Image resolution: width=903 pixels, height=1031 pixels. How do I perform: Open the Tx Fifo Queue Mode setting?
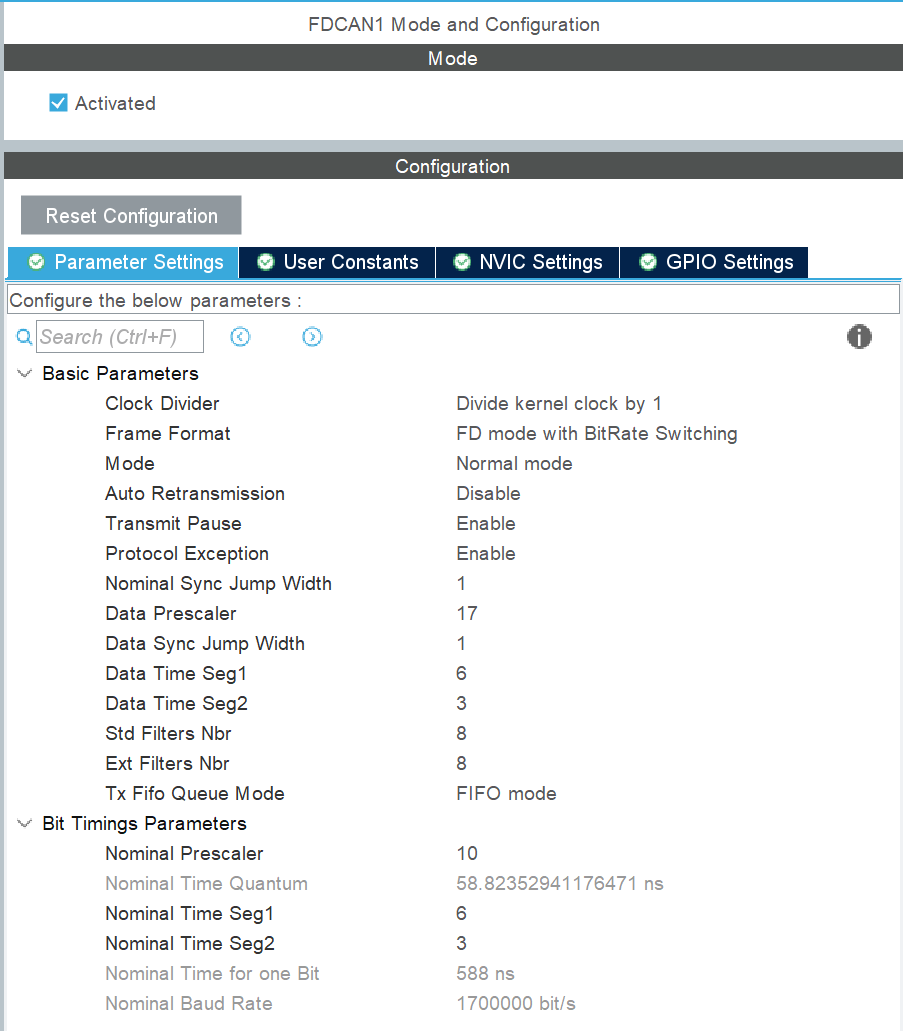coord(506,793)
